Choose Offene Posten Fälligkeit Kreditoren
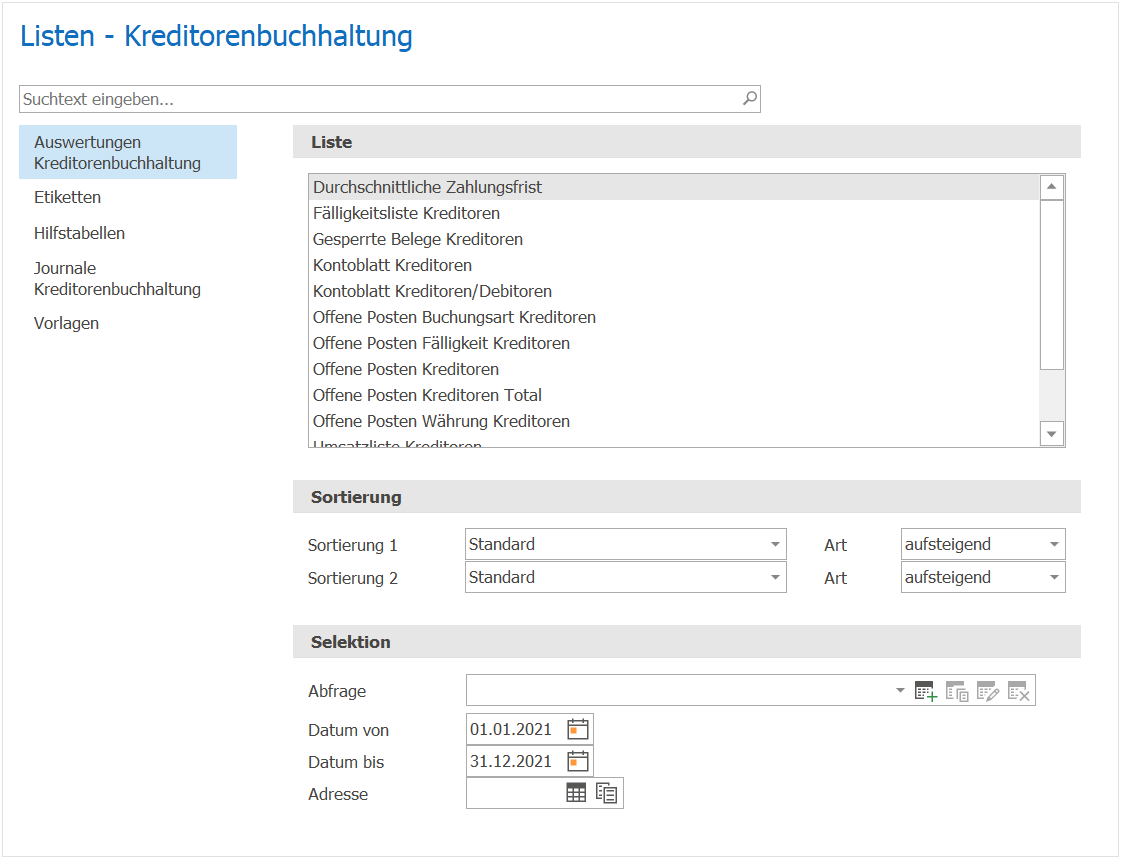This screenshot has width=1121, height=861. click(675, 343)
